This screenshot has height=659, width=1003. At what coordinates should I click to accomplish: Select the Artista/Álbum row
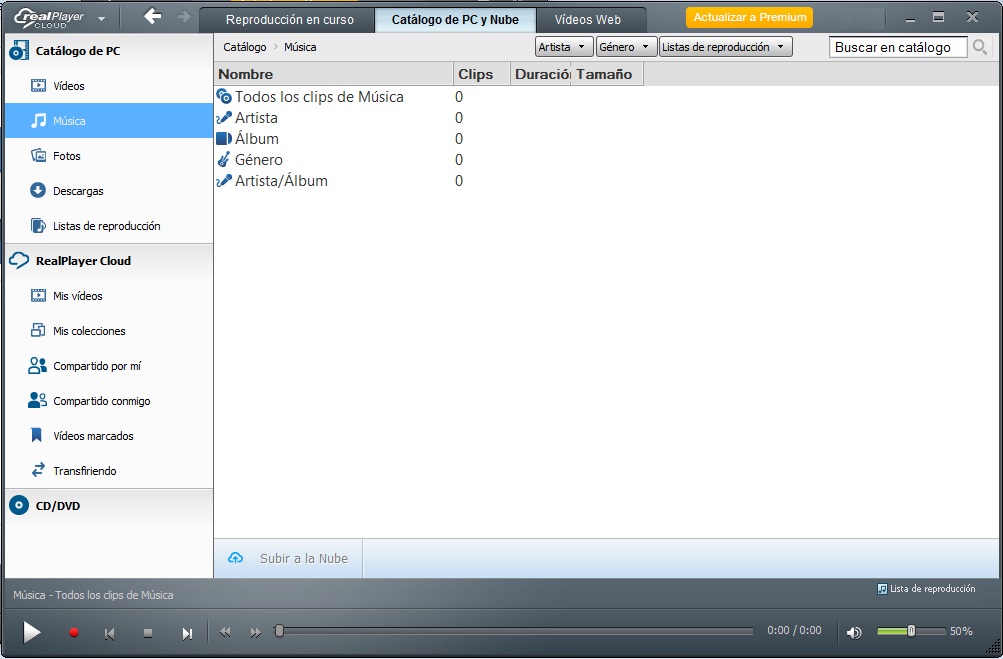pos(429,181)
